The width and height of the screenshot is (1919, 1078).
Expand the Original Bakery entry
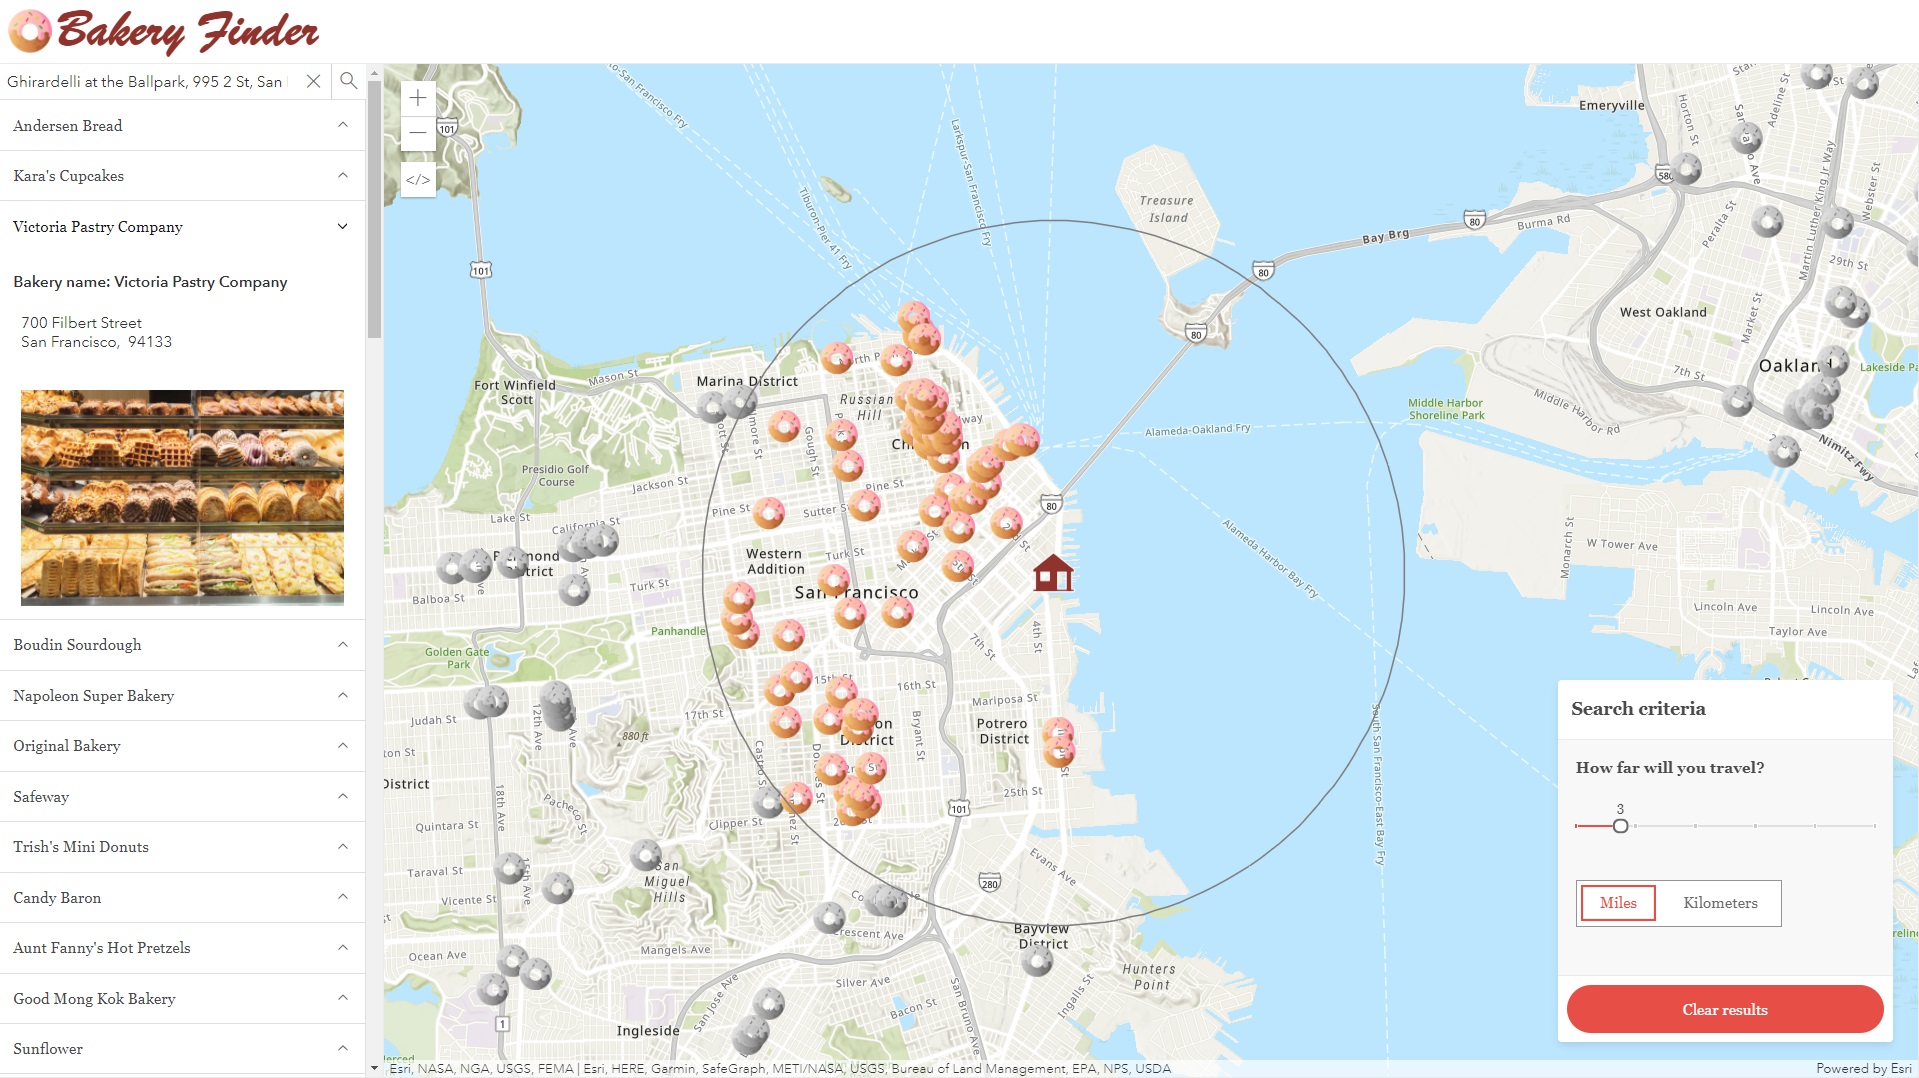pos(182,746)
